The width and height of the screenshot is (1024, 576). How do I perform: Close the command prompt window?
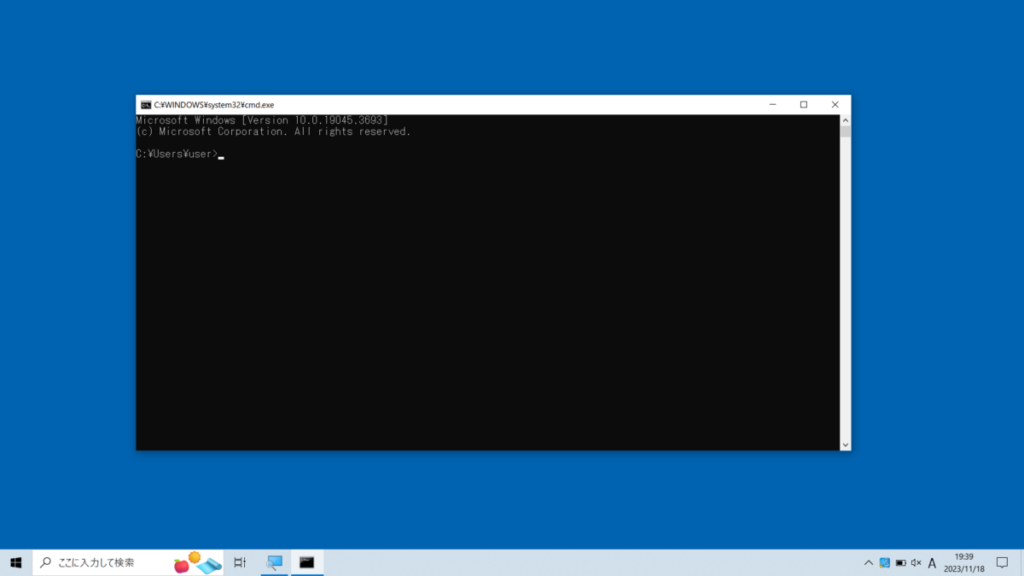835,104
